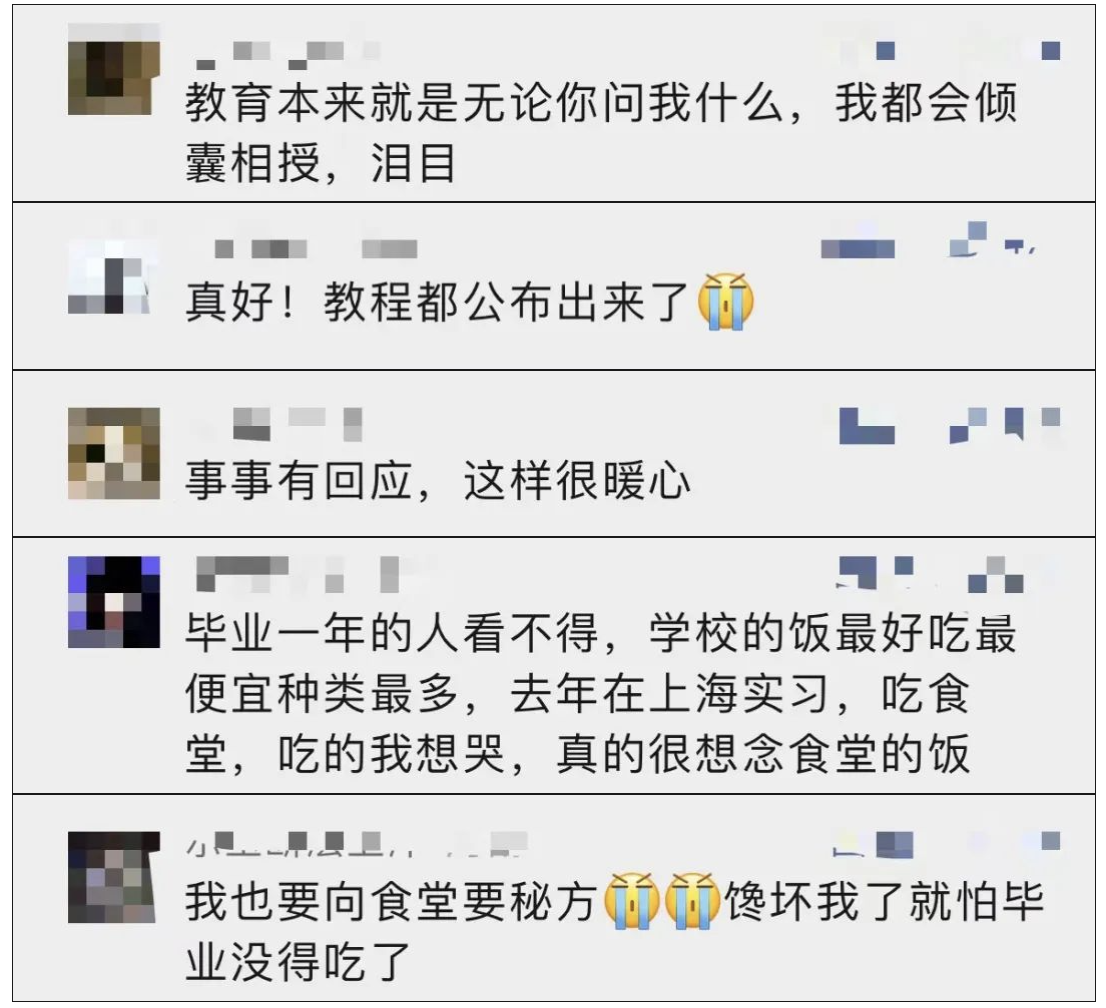Click blurred username above 教育本来就是 comment
Image resolution: width=1106 pixels, height=1008 pixels.
coord(286,53)
